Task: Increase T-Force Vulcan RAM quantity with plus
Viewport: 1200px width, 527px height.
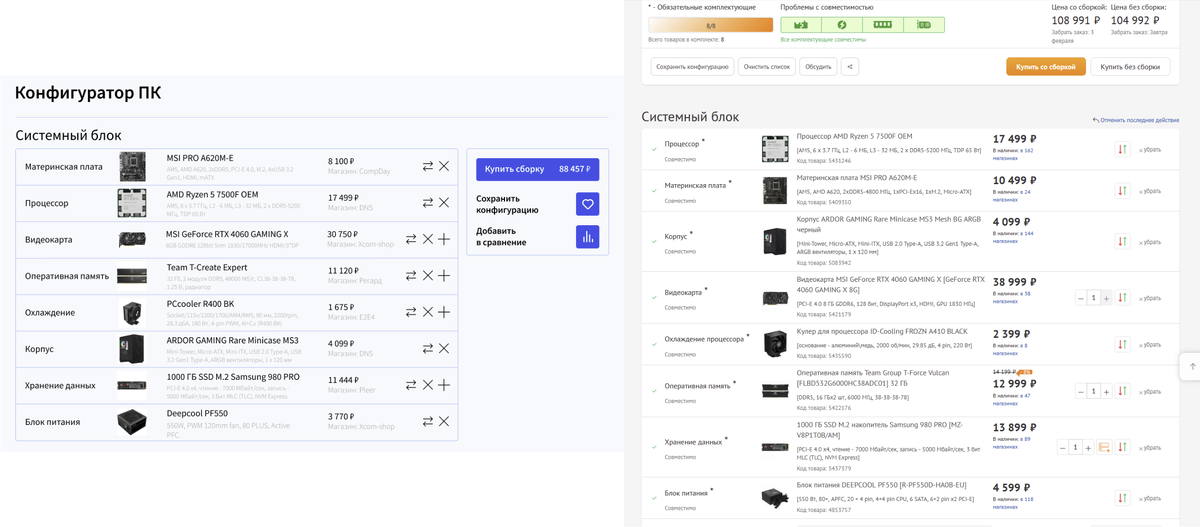Action: click(1106, 391)
